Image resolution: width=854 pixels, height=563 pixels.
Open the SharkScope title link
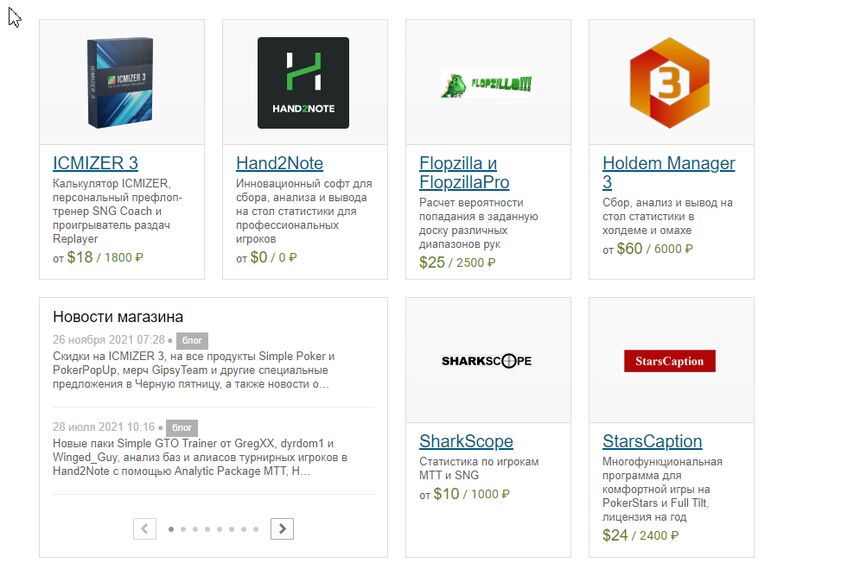pyautogui.click(x=466, y=441)
